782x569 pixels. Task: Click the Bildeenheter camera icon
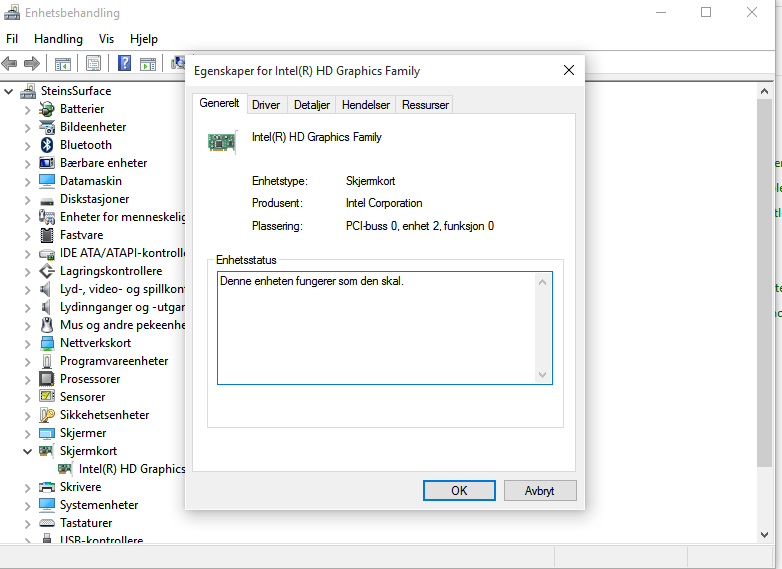point(47,127)
